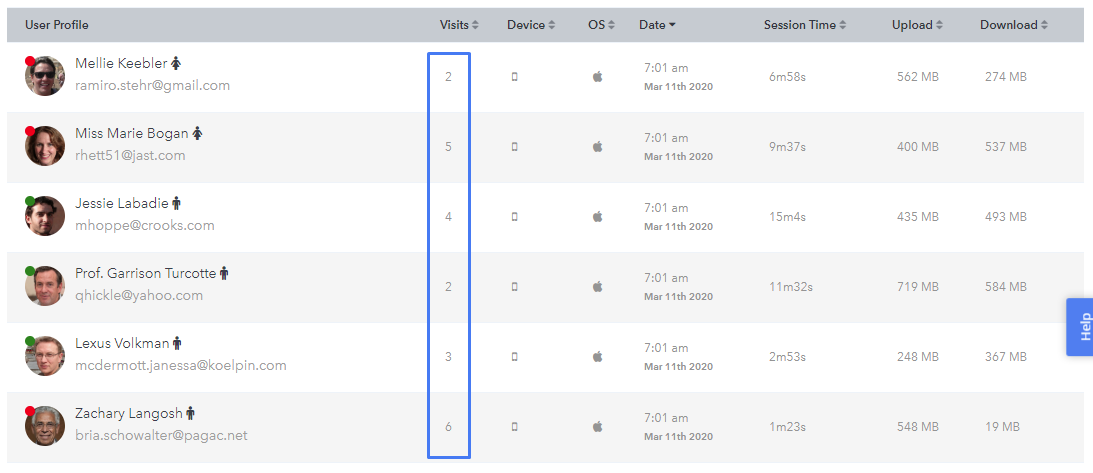
Task: Sort by the OS column header
Action: coord(602,25)
